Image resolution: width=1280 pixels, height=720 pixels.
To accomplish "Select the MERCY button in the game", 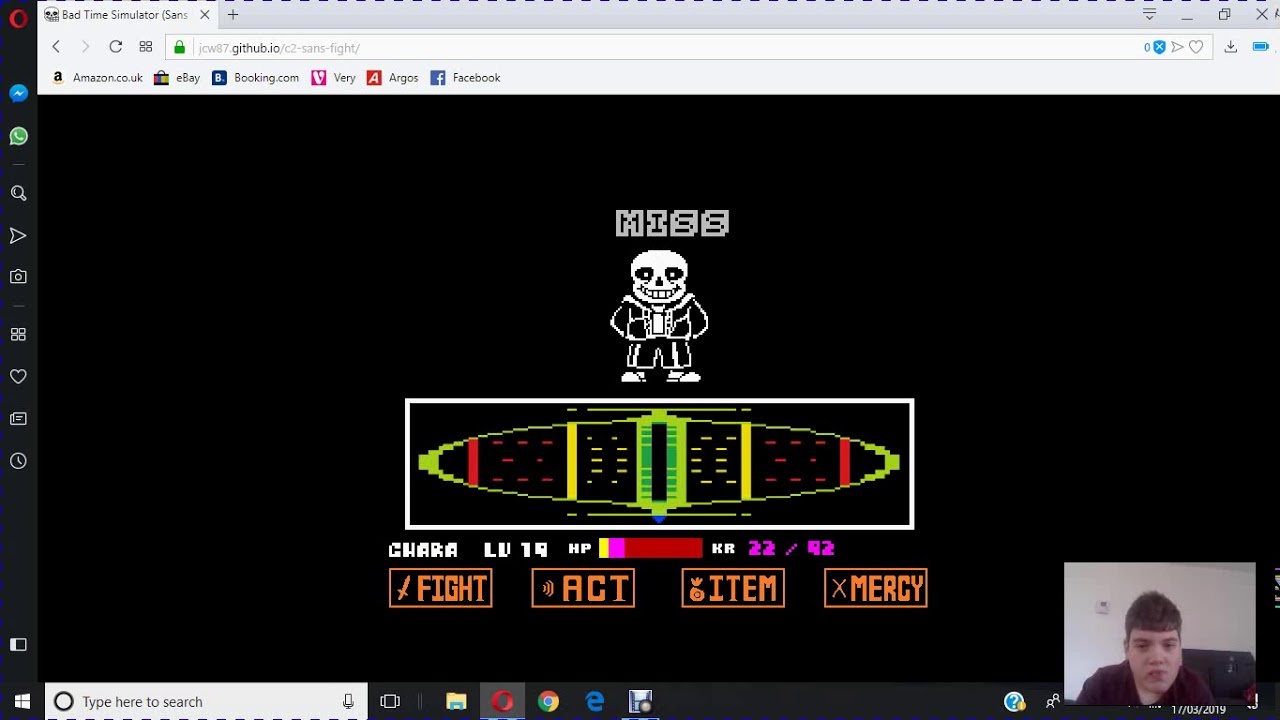I will 876,588.
